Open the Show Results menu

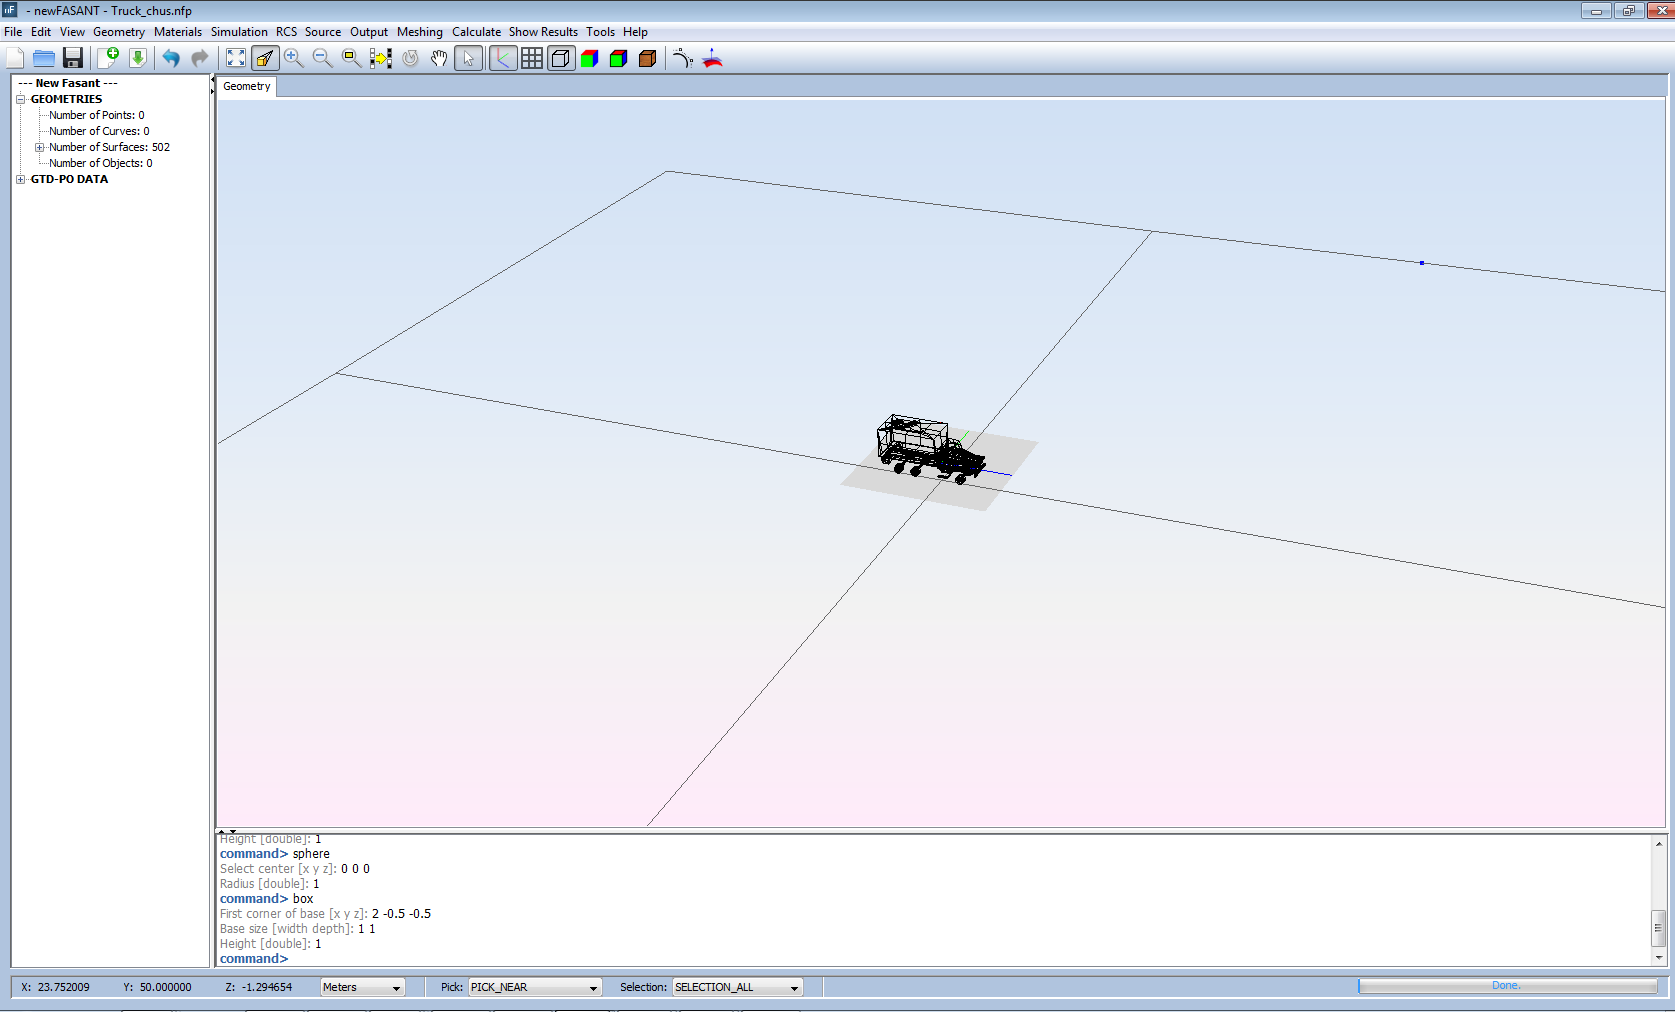[x=543, y=32]
